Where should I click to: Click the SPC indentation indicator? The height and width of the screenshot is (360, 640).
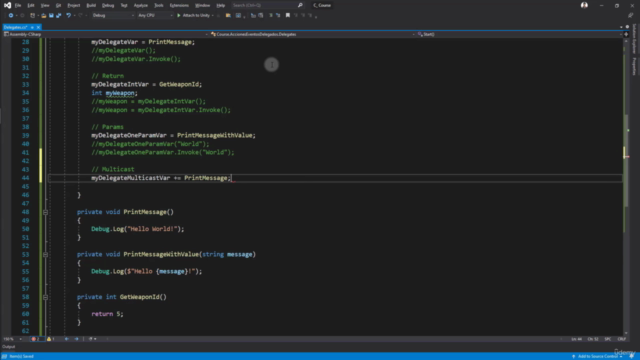point(608,339)
